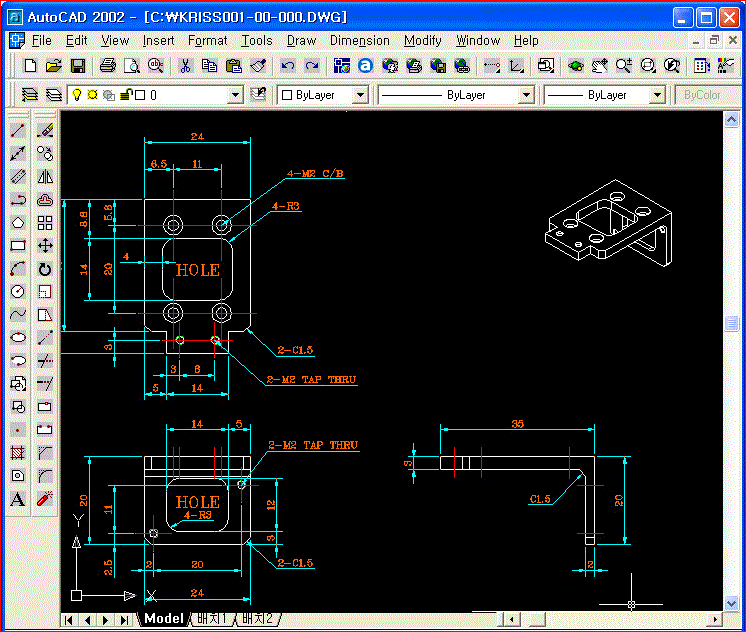The height and width of the screenshot is (632, 746).
Task: Click the Undo arrow icon
Action: pos(288,66)
